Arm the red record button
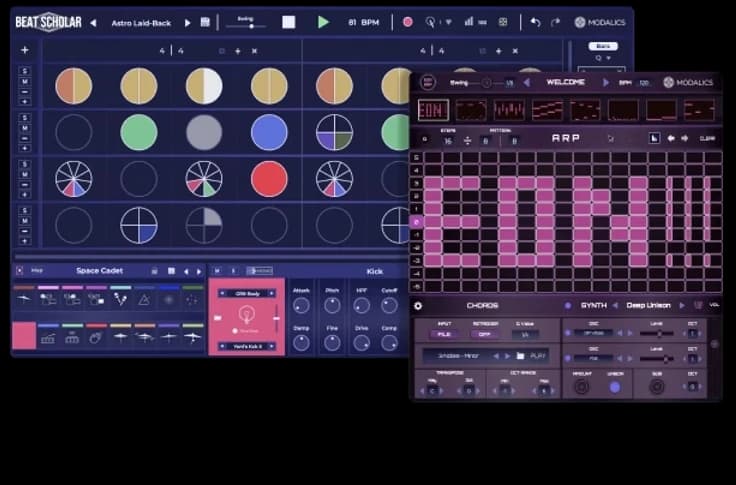This screenshot has width=736, height=485. pyautogui.click(x=407, y=22)
